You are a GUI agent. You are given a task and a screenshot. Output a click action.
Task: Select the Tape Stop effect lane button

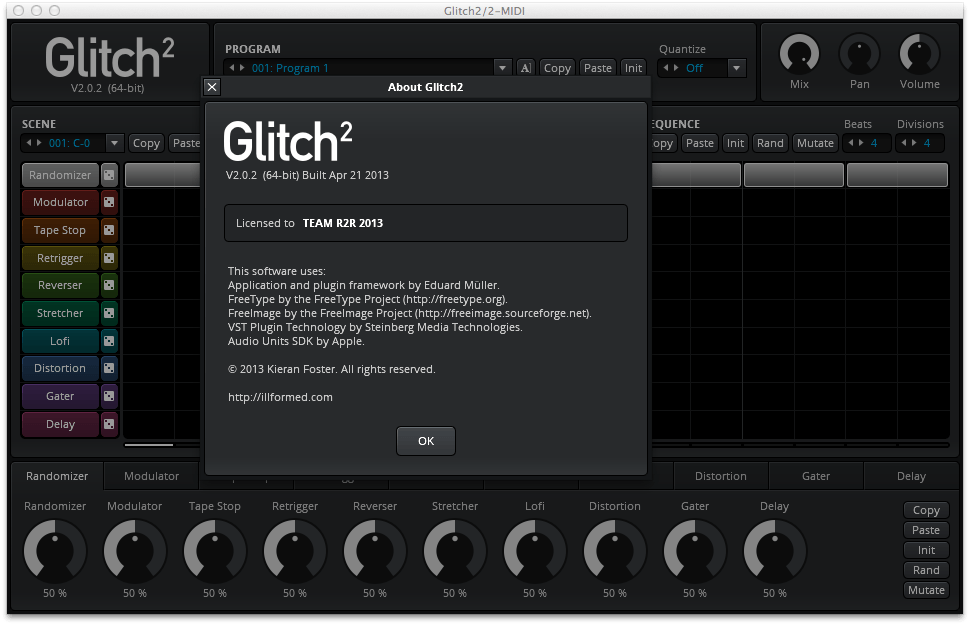[60, 230]
